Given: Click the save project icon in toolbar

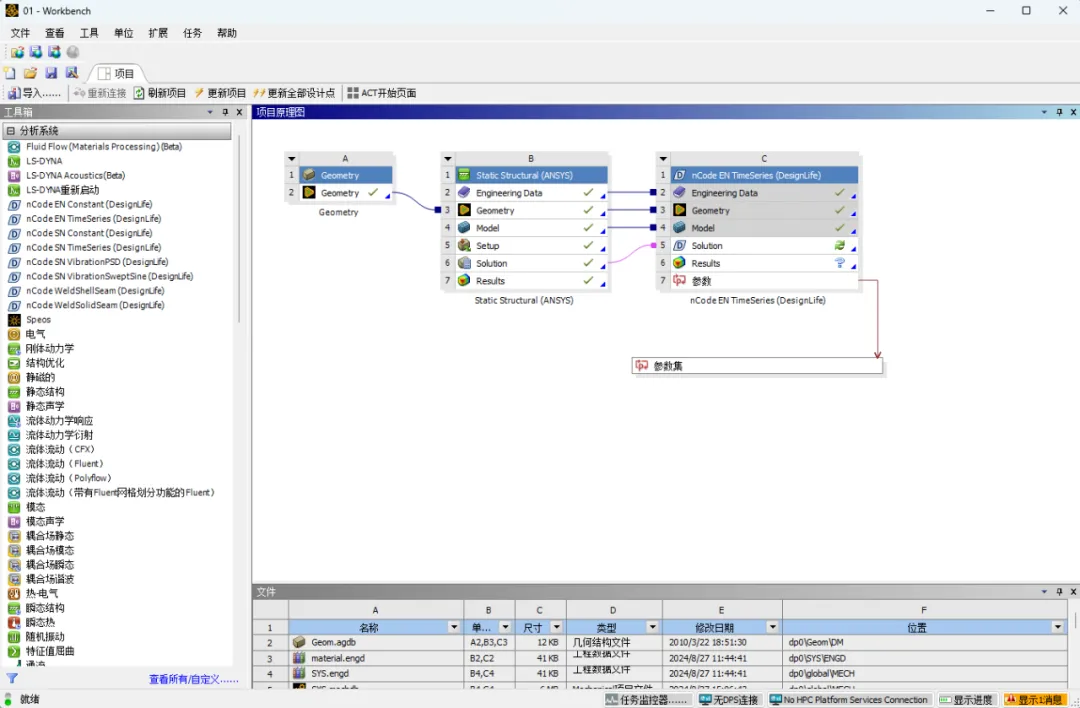Looking at the screenshot, I should click(51, 72).
